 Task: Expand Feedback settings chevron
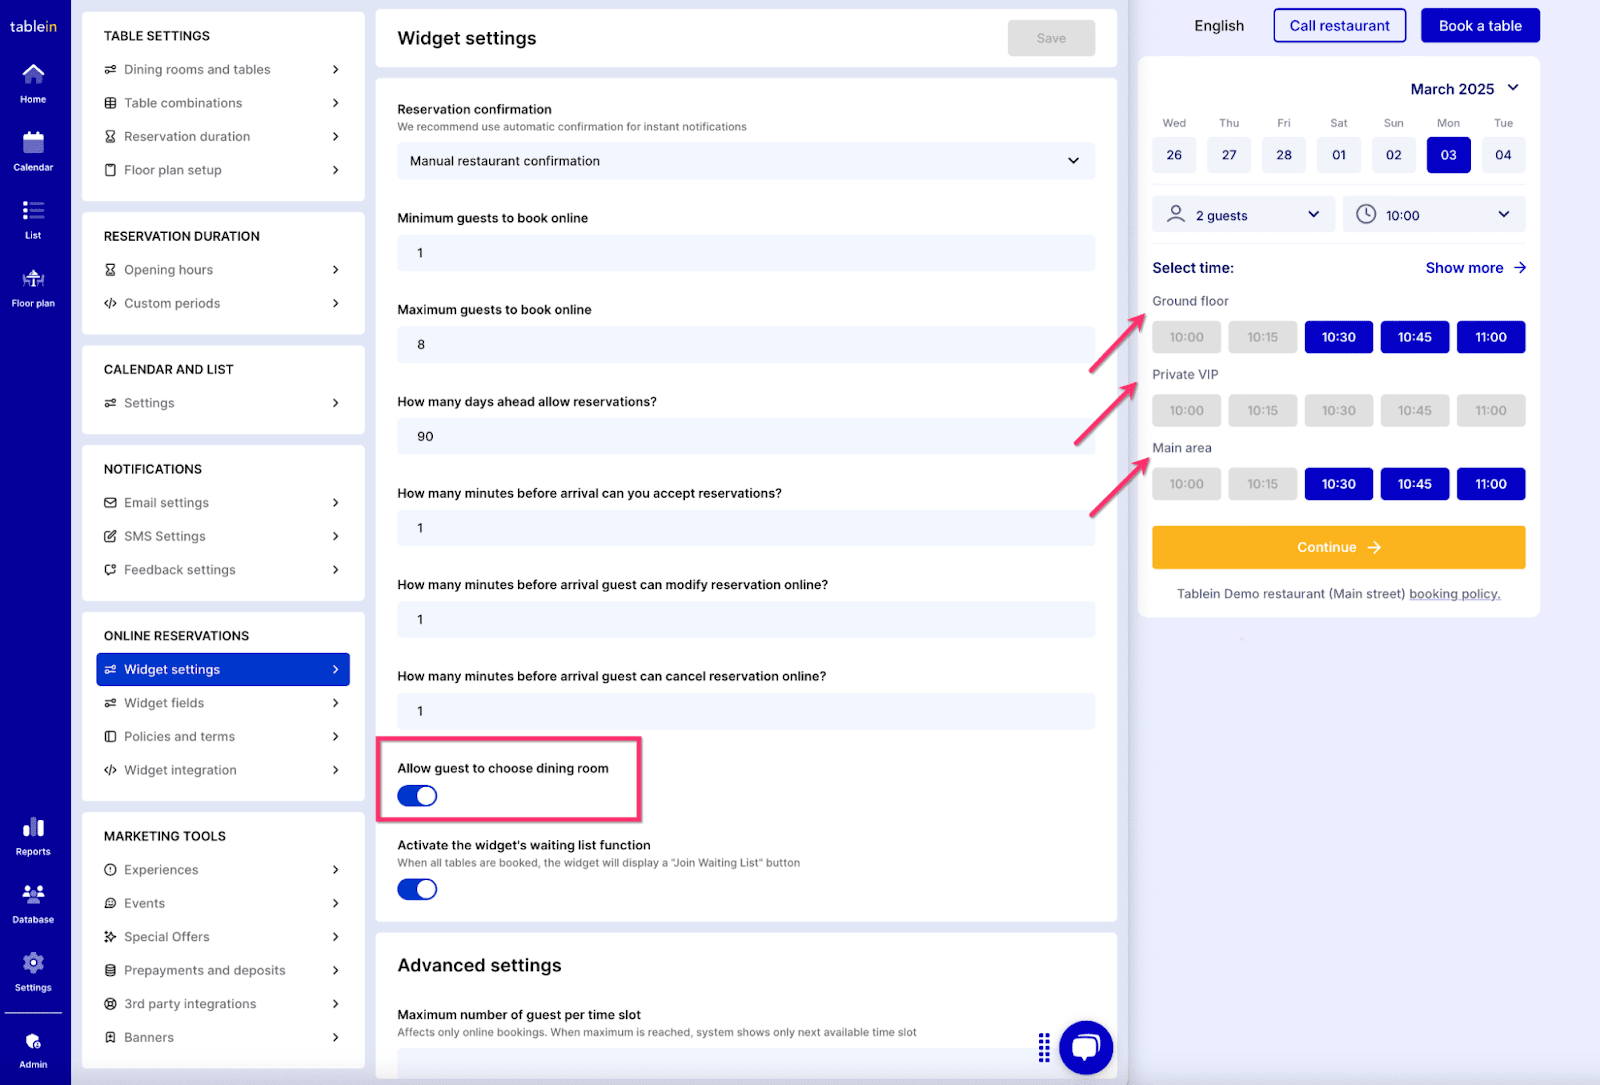tap(335, 570)
